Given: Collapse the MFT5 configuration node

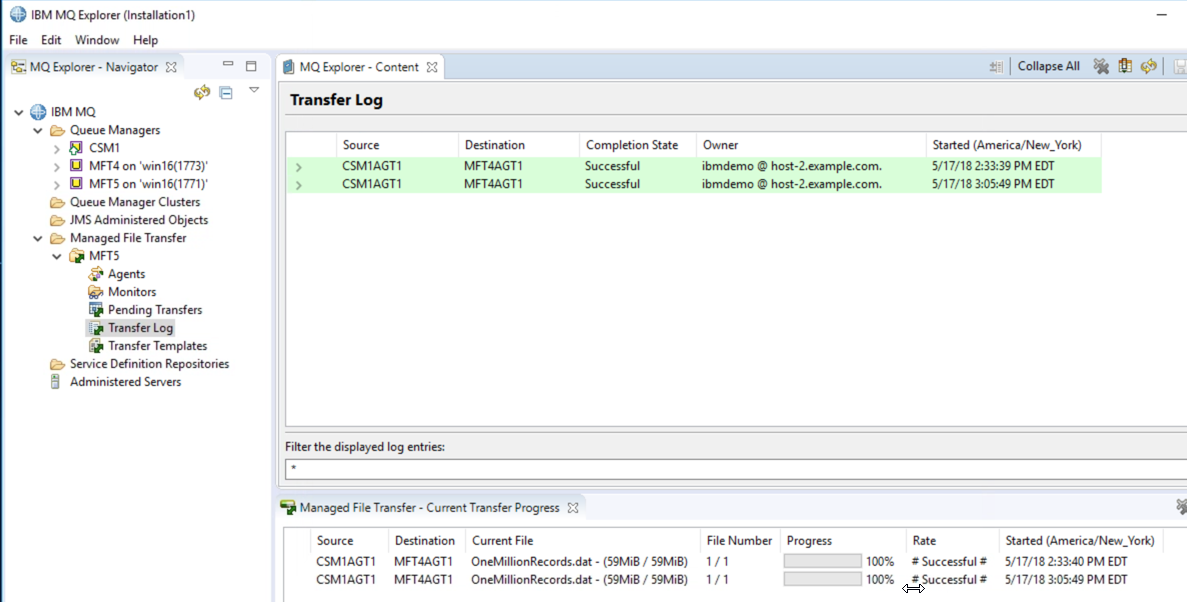Looking at the screenshot, I should point(57,257).
